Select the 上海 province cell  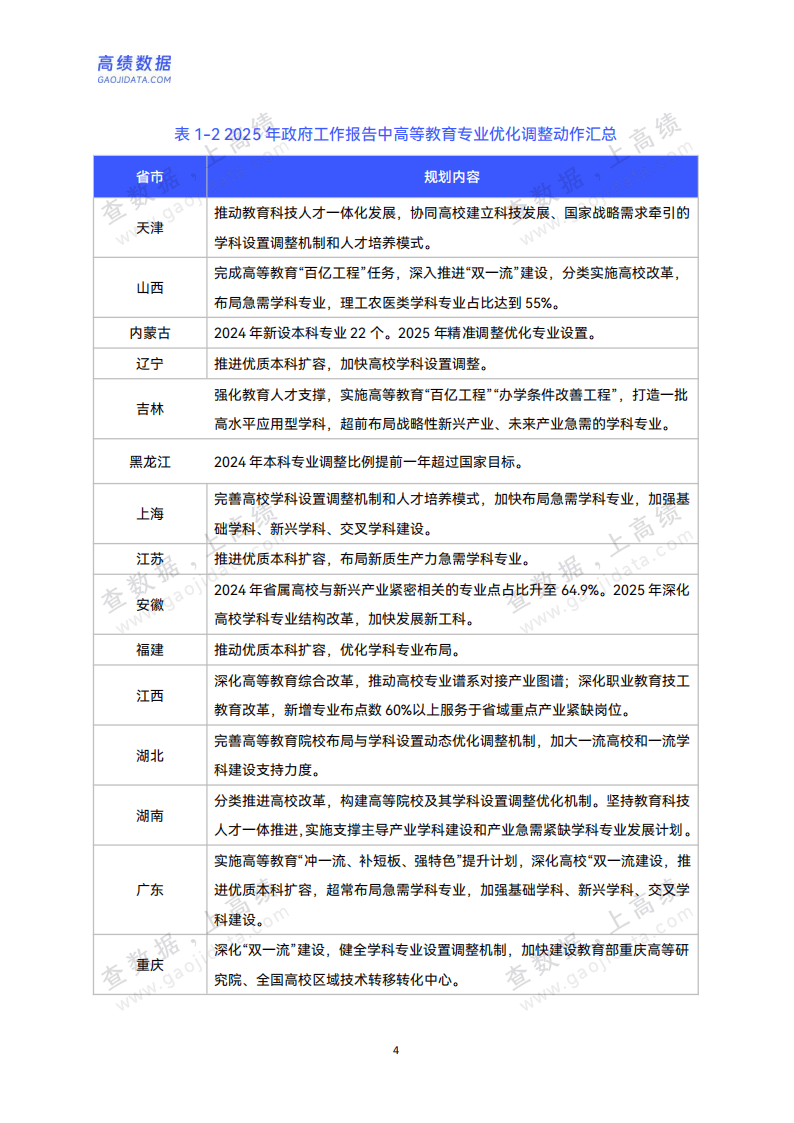tap(150, 514)
